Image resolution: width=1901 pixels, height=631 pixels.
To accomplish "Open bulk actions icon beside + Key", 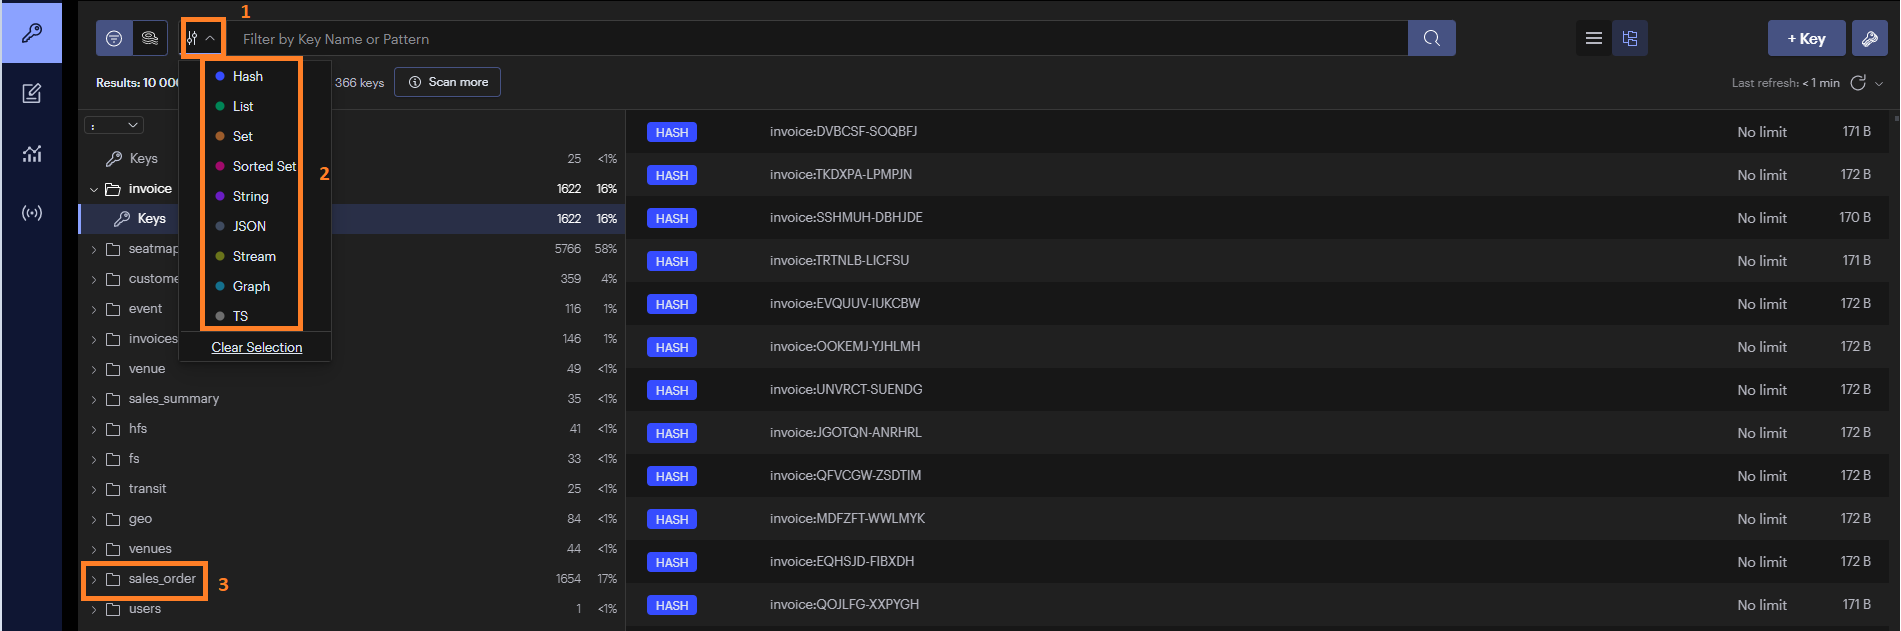I will (x=1869, y=39).
